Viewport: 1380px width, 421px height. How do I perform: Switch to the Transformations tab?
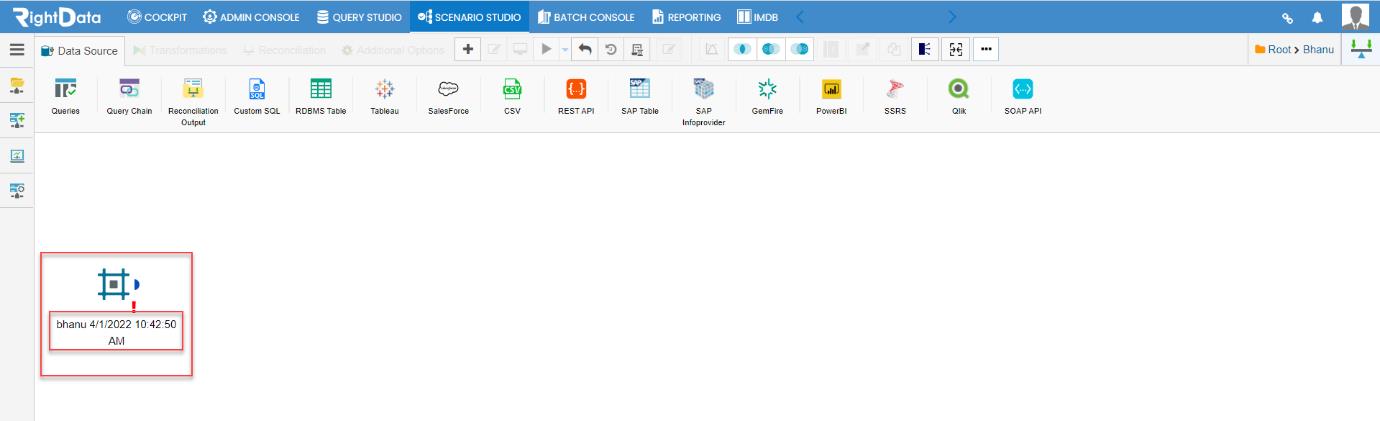click(179, 51)
